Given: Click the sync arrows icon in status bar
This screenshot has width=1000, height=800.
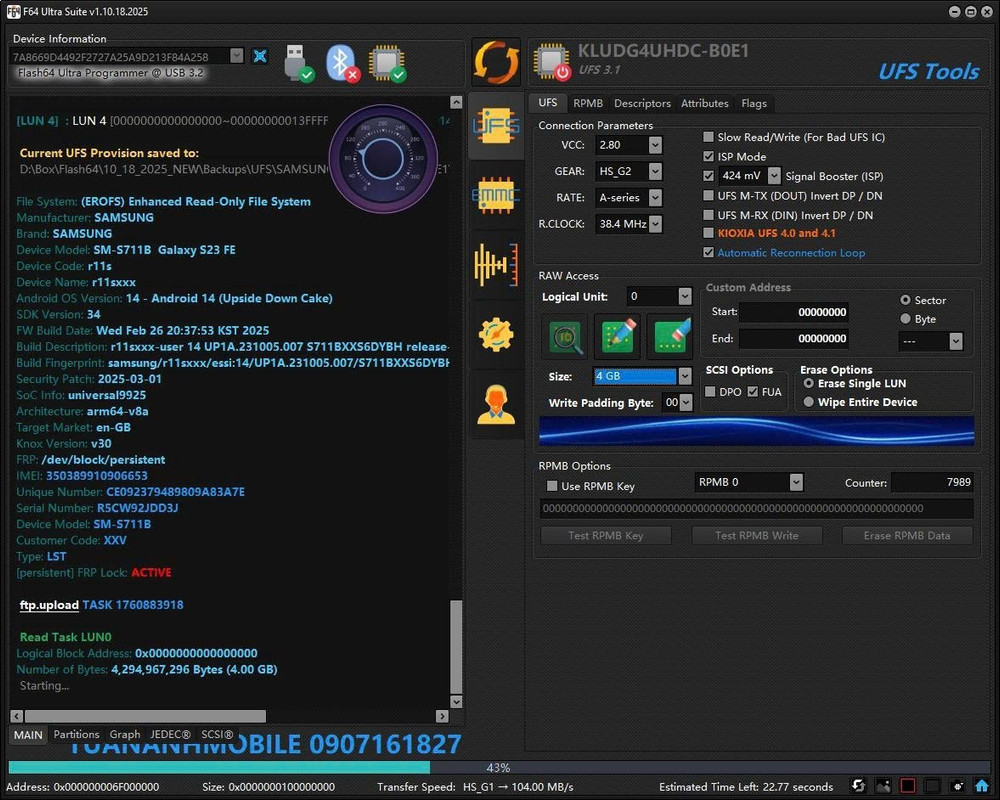Looking at the screenshot, I should [858, 785].
